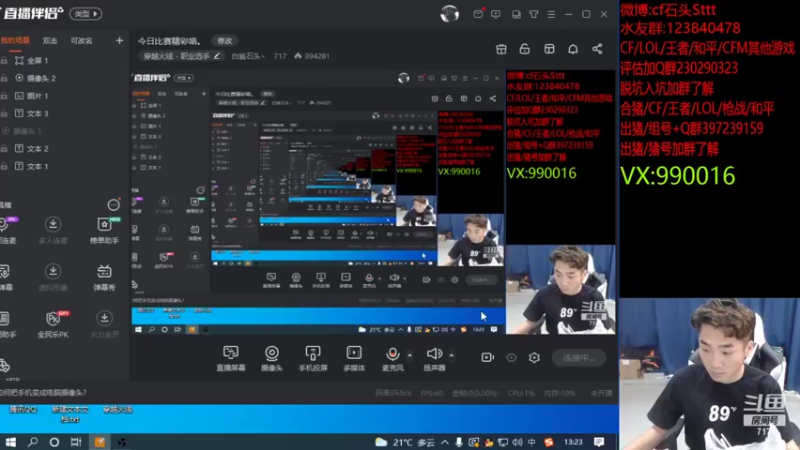The height and width of the screenshot is (450, 800).
Task: Open the notification bell icon
Action: point(573,49)
